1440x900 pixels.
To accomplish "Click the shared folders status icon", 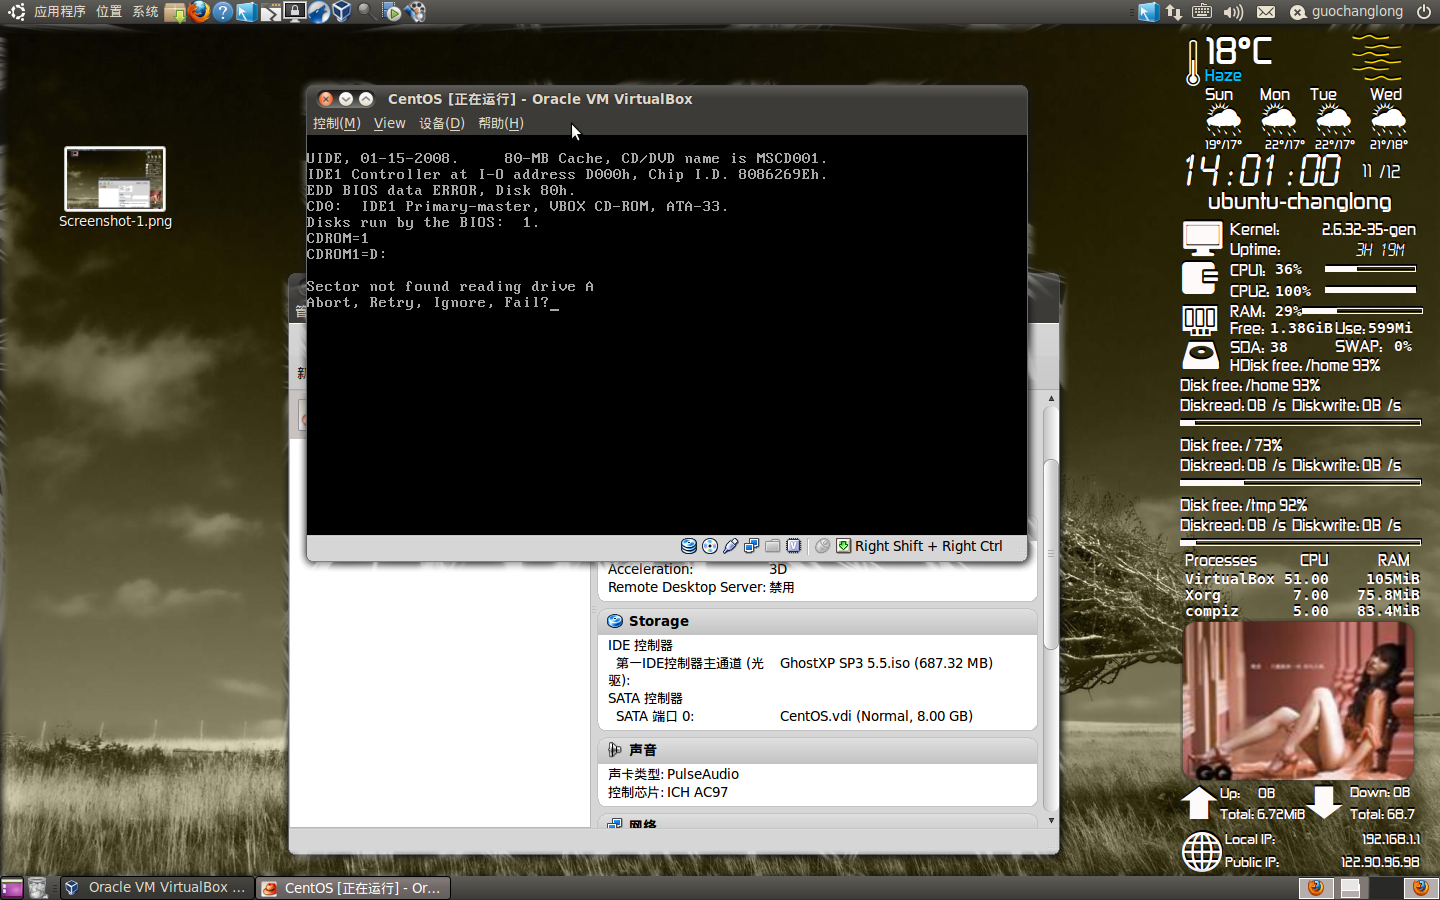I will point(773,546).
